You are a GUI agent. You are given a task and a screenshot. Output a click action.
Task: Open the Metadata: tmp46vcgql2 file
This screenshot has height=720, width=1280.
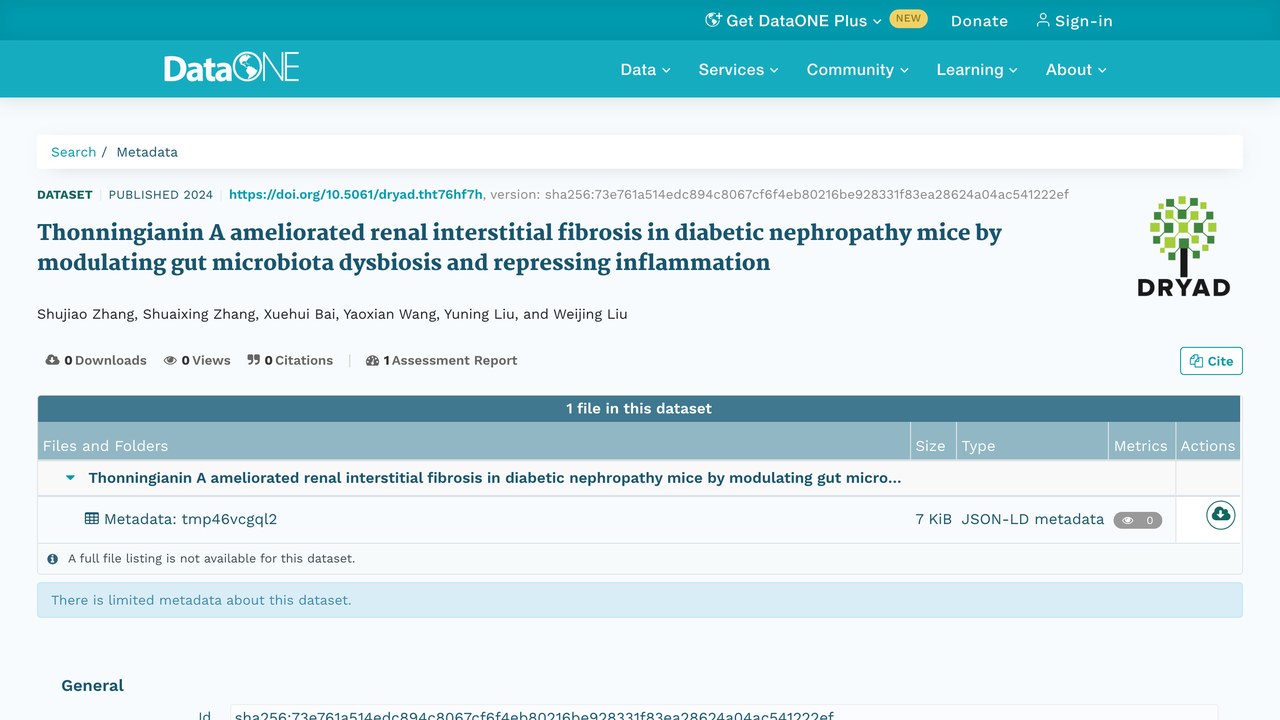click(190, 519)
